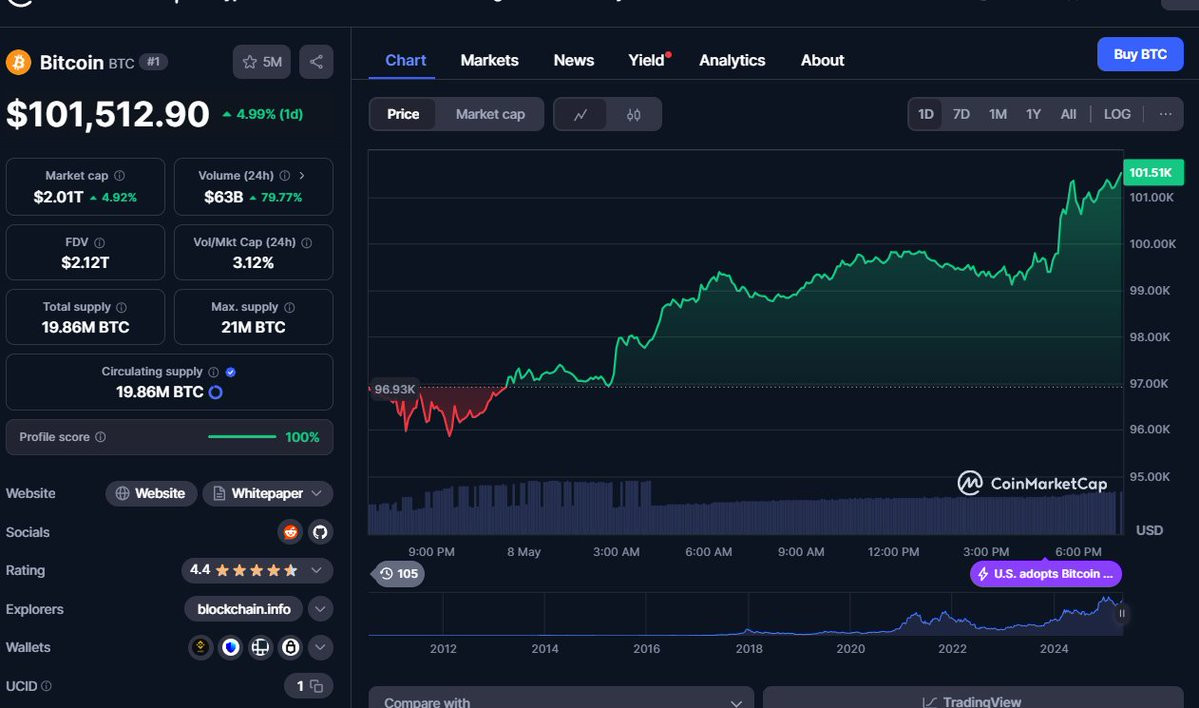Viewport: 1199px width, 708px height.
Task: Select the 7D time range
Action: (961, 114)
